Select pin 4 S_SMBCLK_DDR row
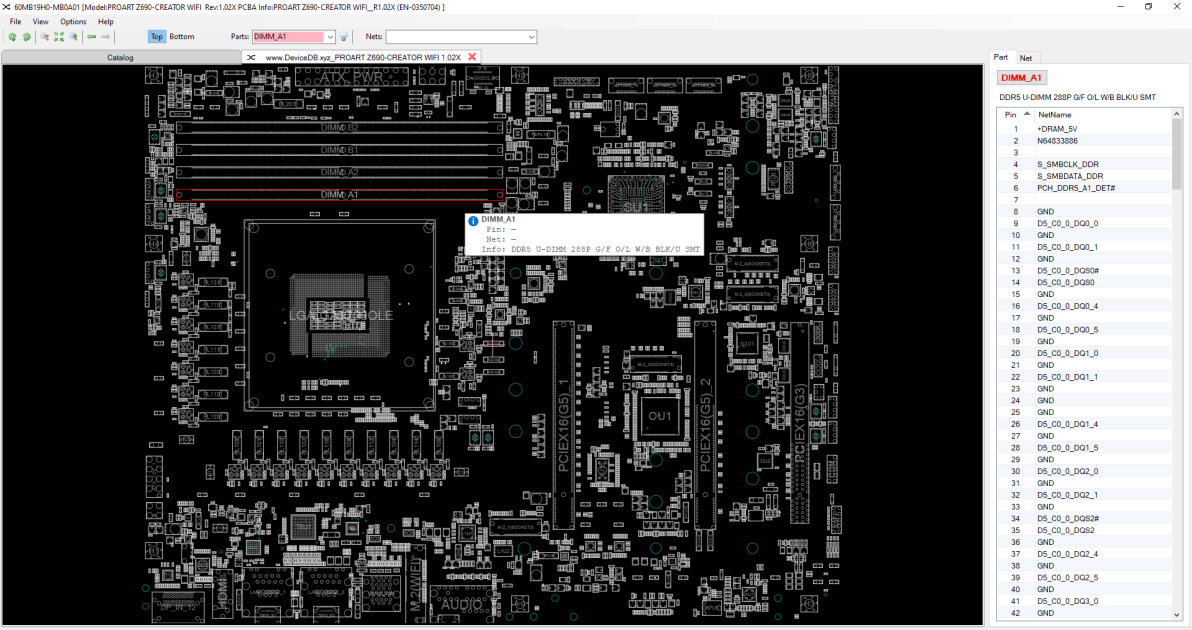Viewport: 1192px width, 630px height. pos(1084,164)
